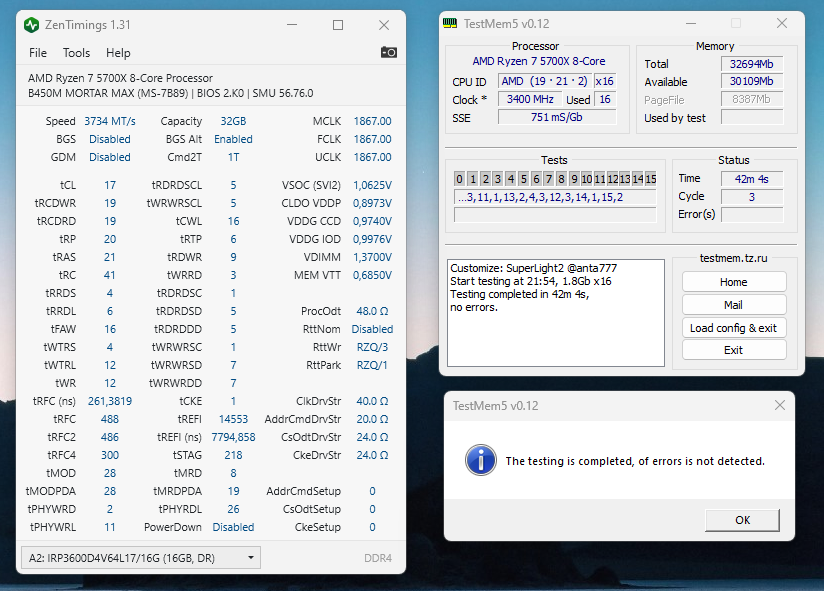Click the BGS Alt value Enabled
Viewport: 824px width, 591px height.
pyautogui.click(x=233, y=139)
